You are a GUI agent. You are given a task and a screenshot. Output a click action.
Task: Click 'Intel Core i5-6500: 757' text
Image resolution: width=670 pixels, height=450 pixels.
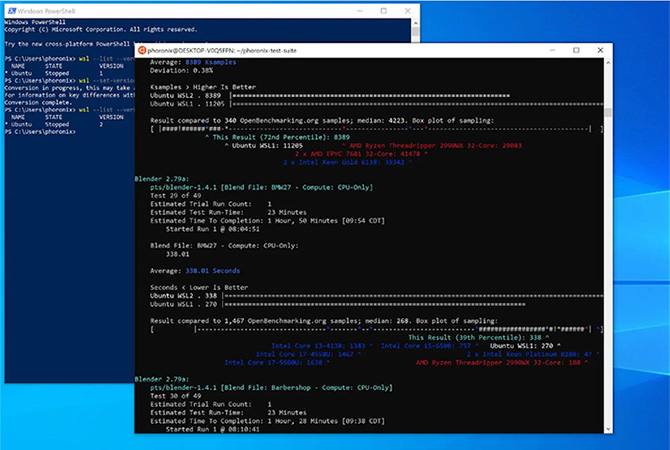click(x=426, y=346)
